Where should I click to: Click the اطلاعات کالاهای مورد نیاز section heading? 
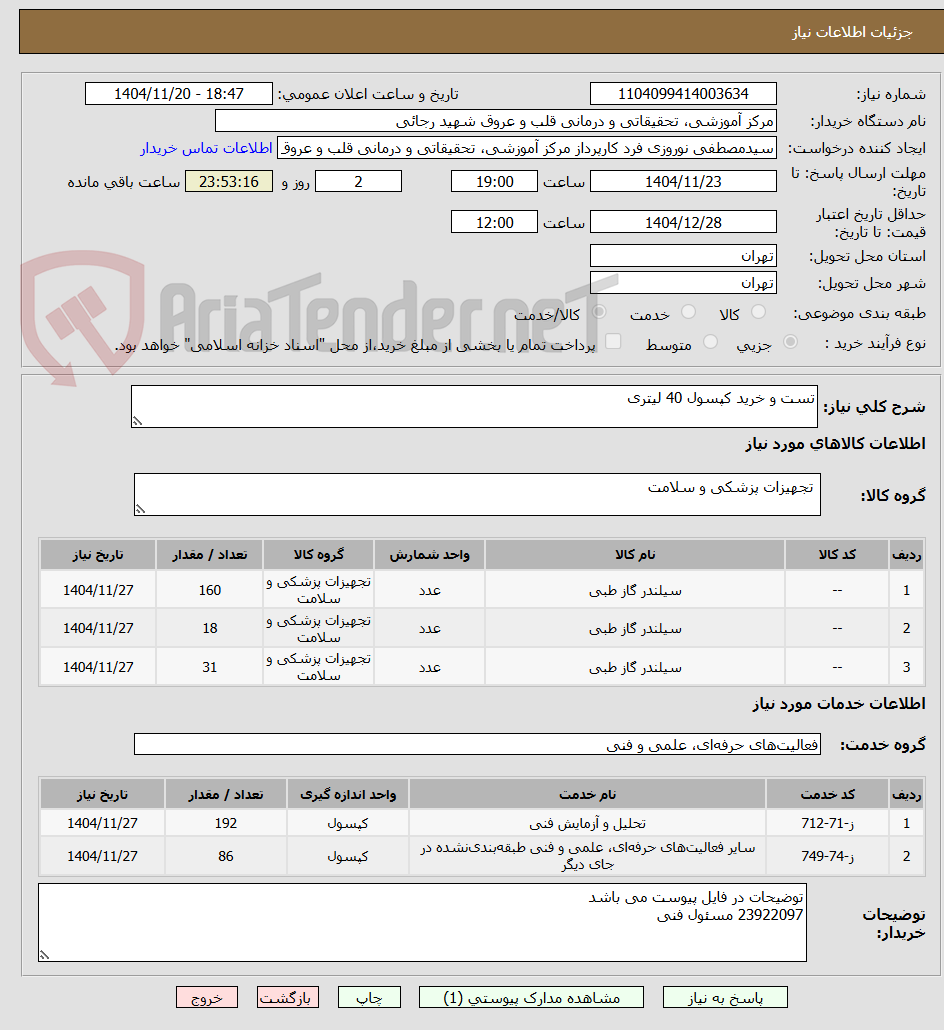pyautogui.click(x=835, y=444)
